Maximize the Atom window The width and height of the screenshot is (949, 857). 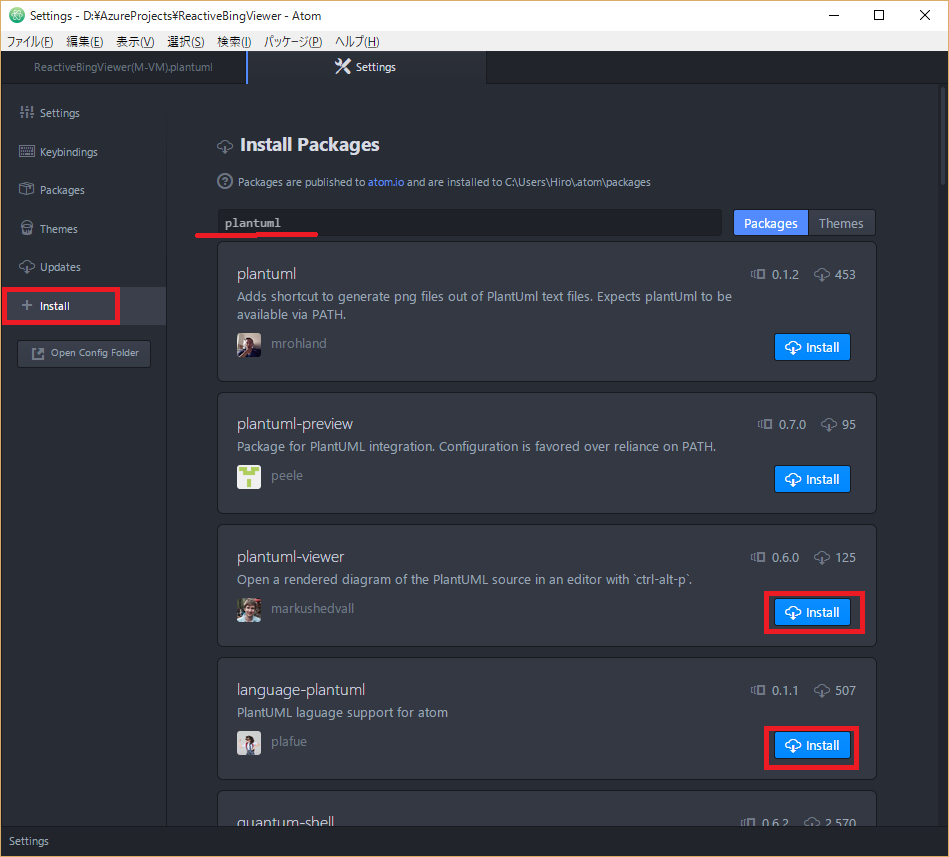879,15
